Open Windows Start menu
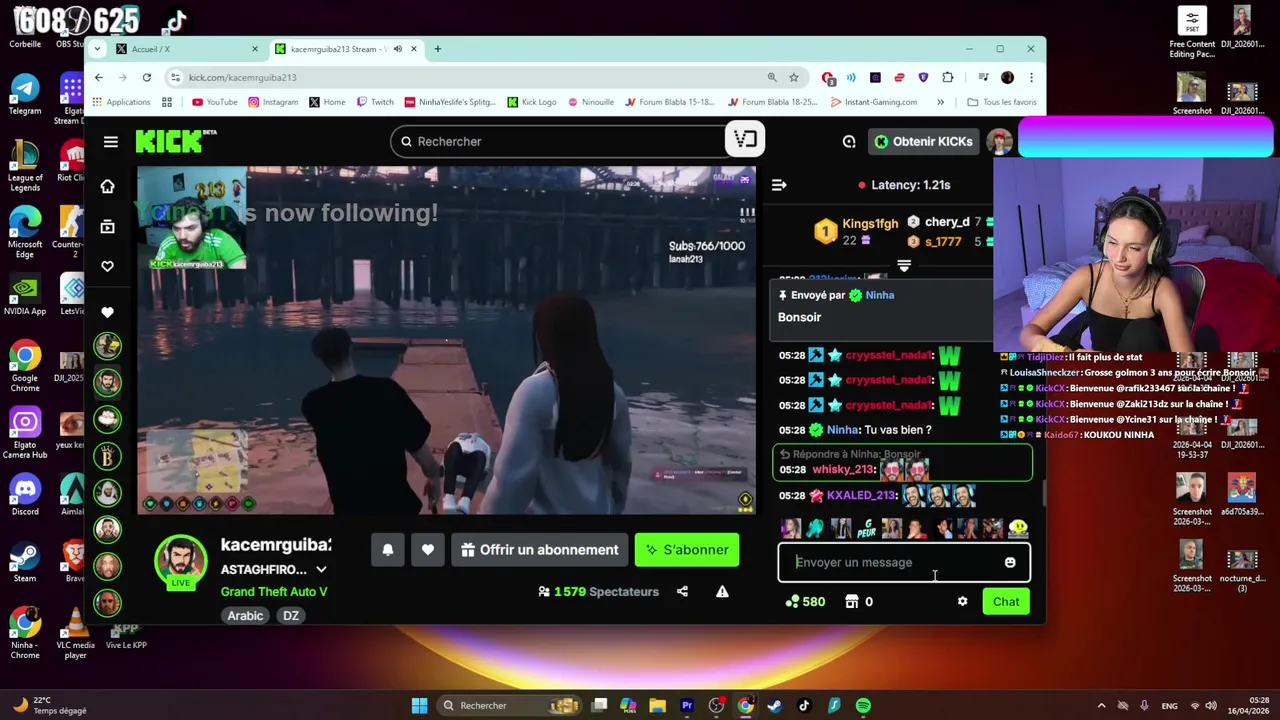Screen dimensions: 1280x720 (419, 706)
